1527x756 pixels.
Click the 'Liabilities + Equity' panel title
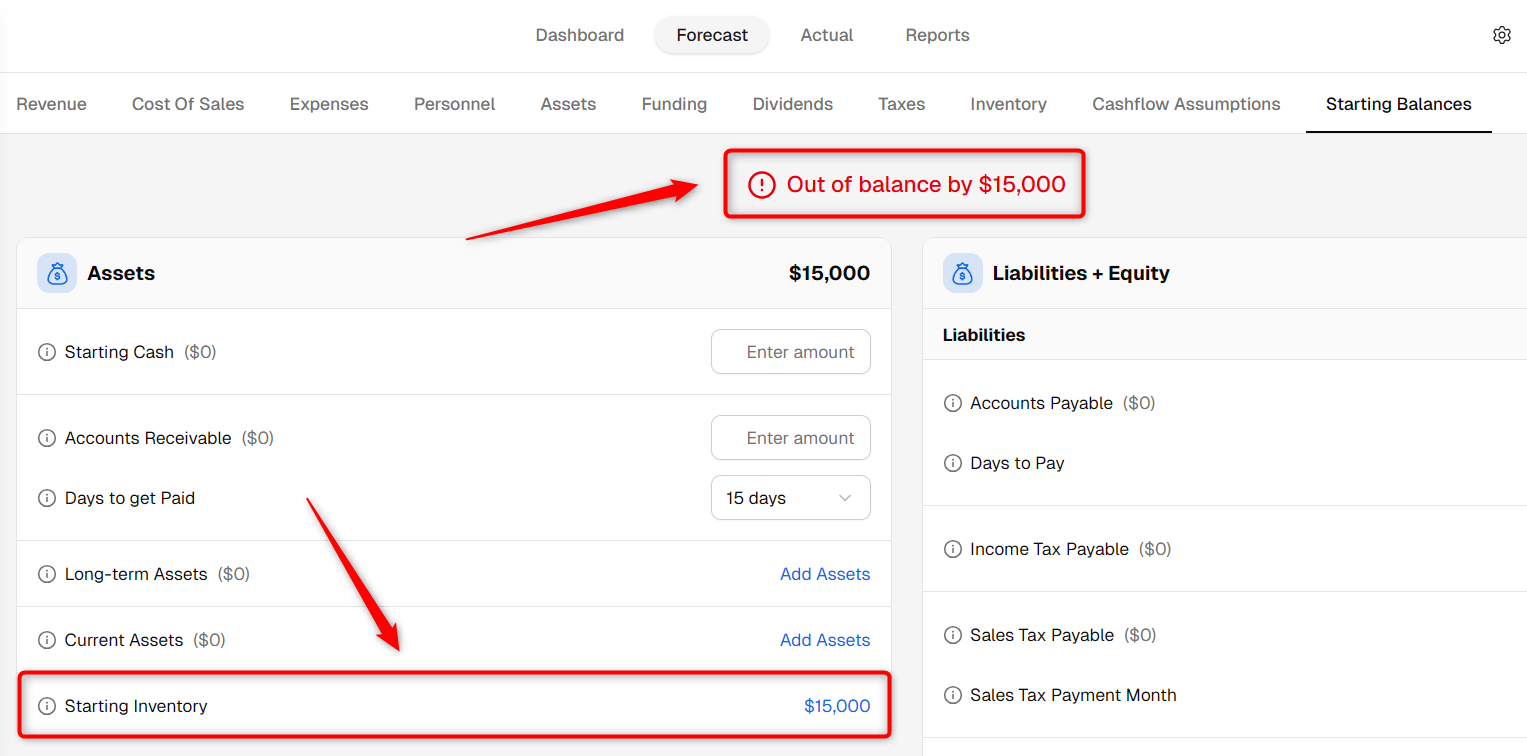pos(1081,273)
